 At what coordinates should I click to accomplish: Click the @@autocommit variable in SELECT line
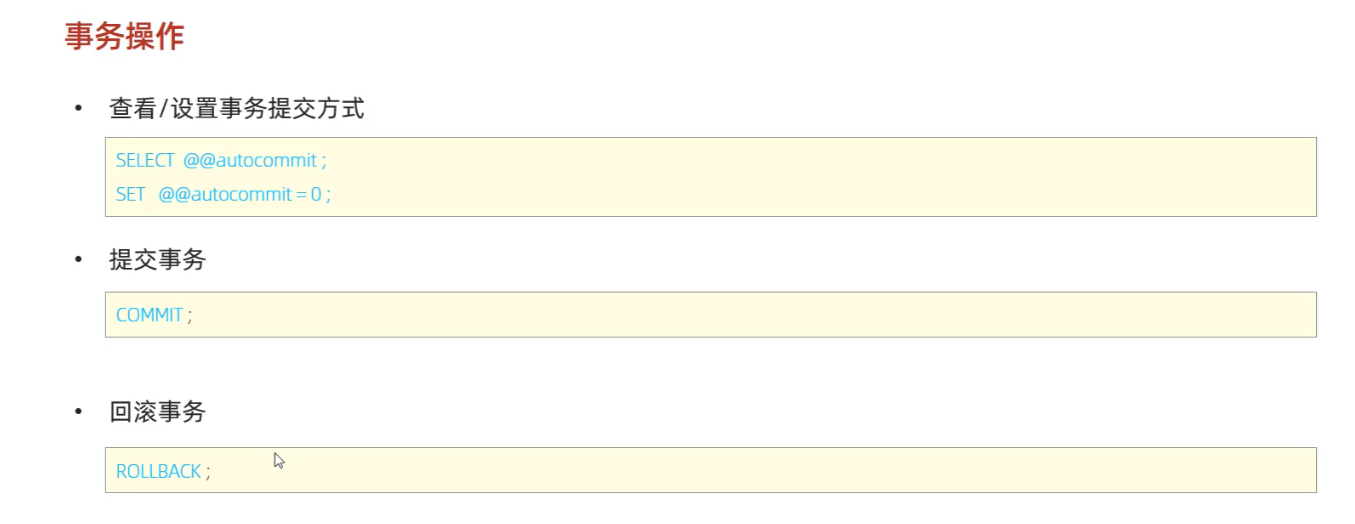click(x=250, y=160)
